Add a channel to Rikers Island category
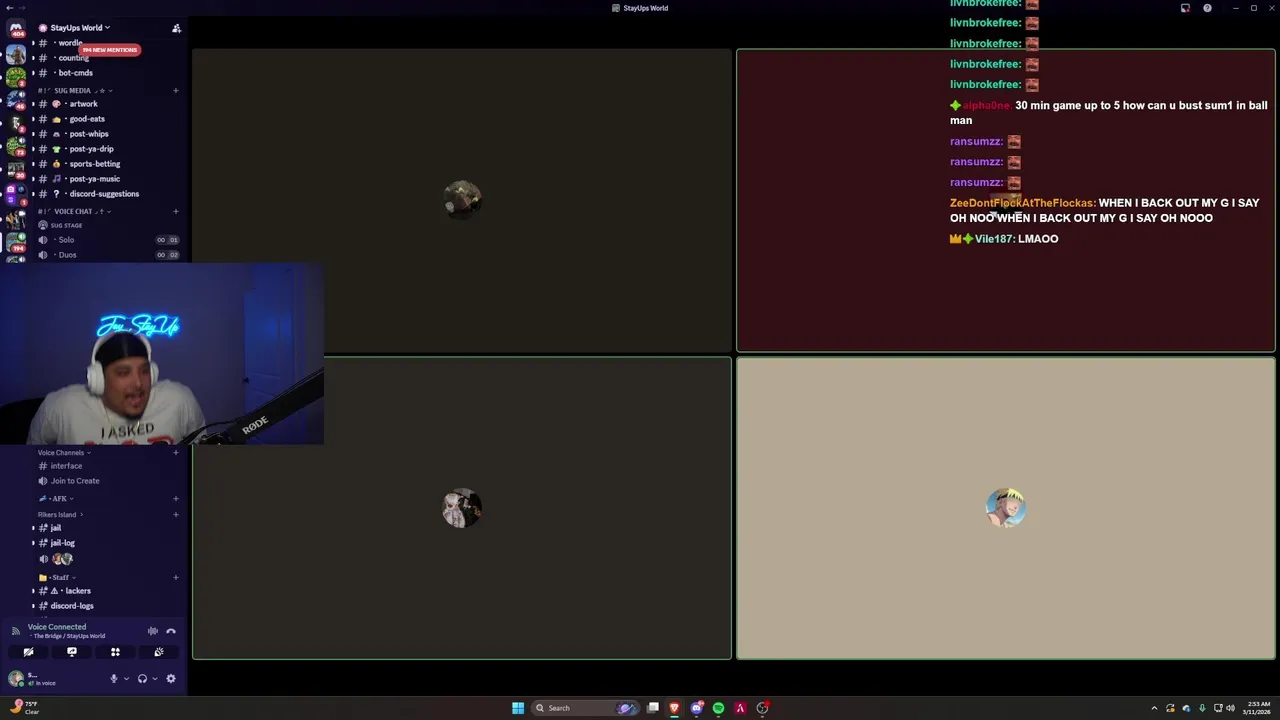Viewport: 1280px width, 720px height. tap(176, 515)
